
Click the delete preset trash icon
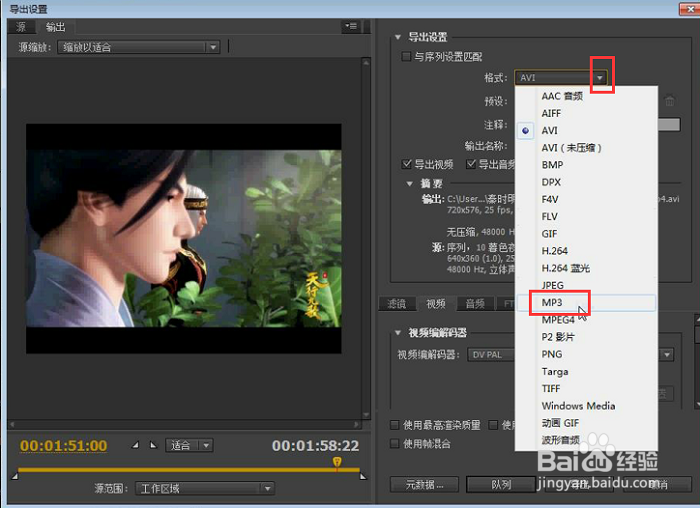[x=670, y=100]
